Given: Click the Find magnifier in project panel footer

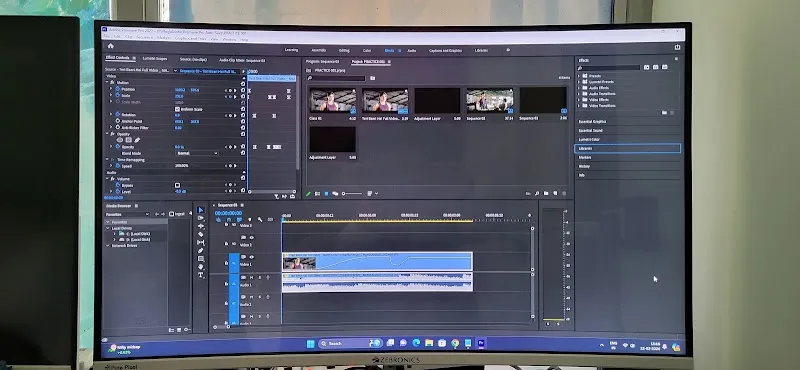Looking at the screenshot, I should [x=537, y=193].
